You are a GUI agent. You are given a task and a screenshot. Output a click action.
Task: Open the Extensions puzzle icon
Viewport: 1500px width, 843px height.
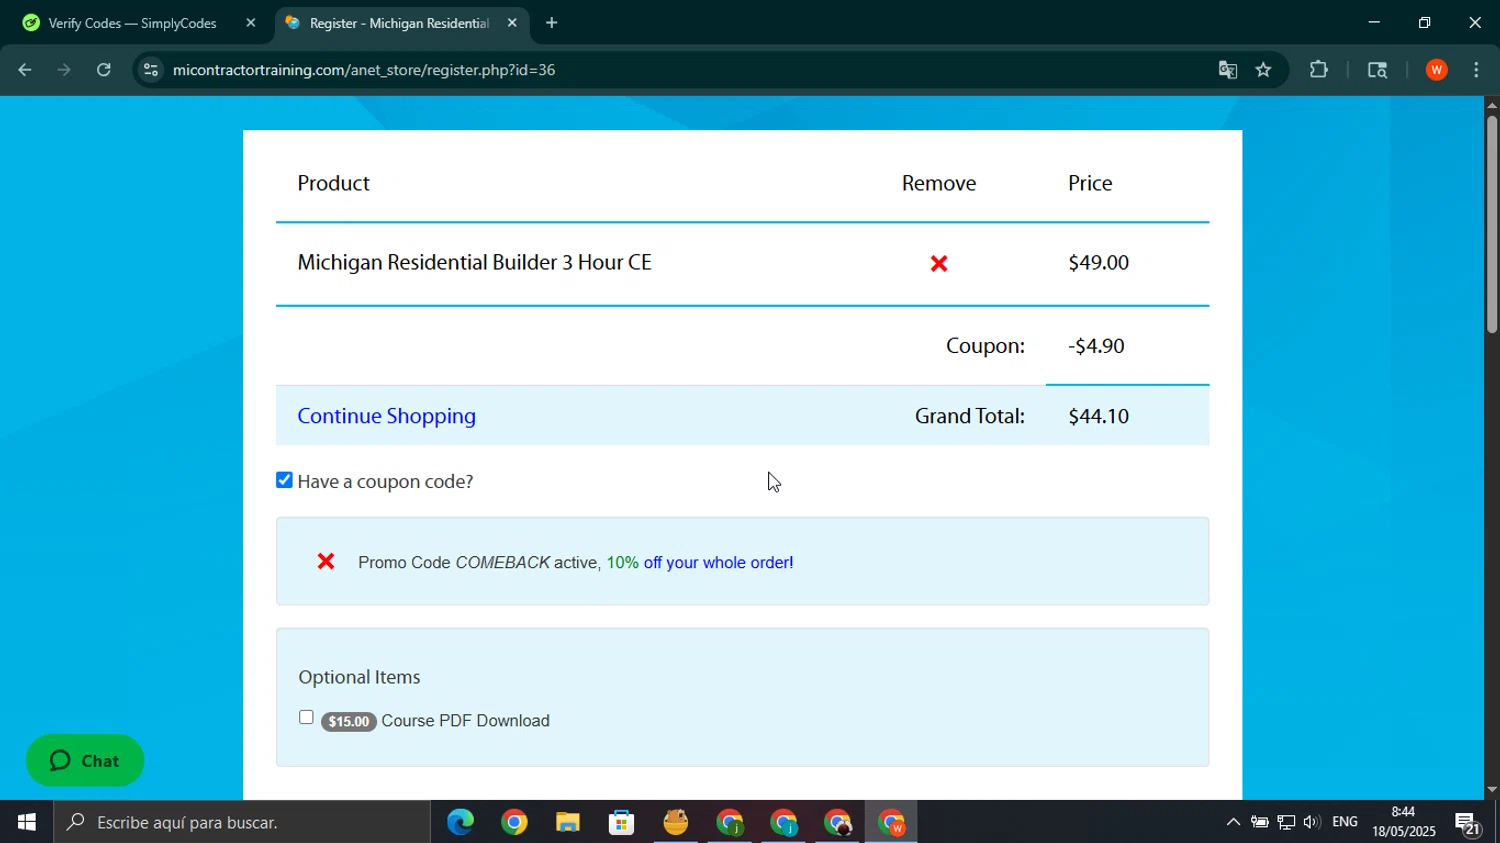point(1319,70)
